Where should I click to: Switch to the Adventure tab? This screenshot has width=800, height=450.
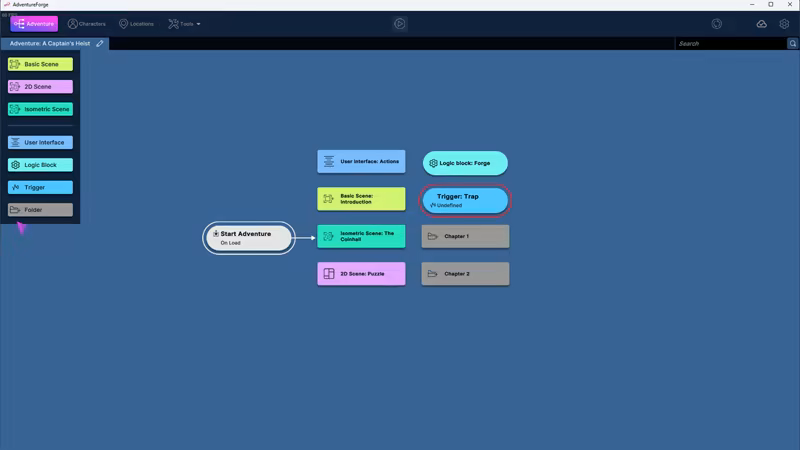[x=35, y=24]
